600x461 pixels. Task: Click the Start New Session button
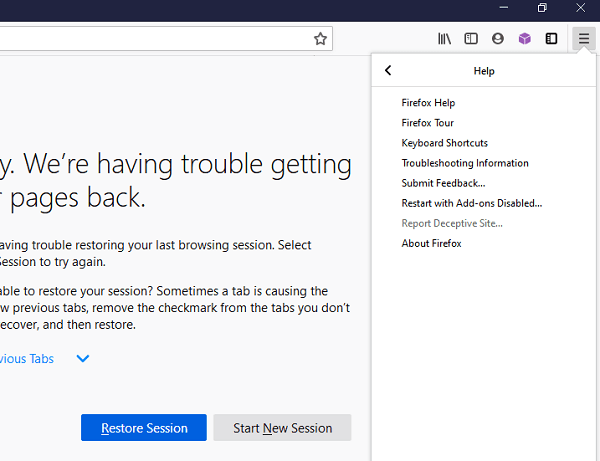(282, 428)
